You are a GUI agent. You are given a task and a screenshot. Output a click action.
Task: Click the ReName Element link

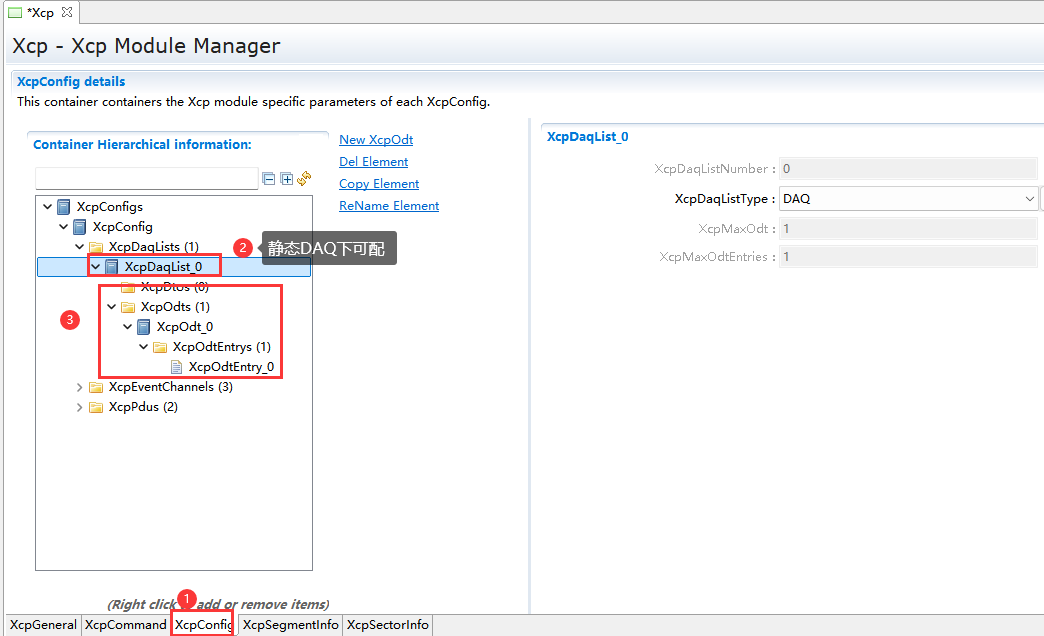click(x=389, y=206)
